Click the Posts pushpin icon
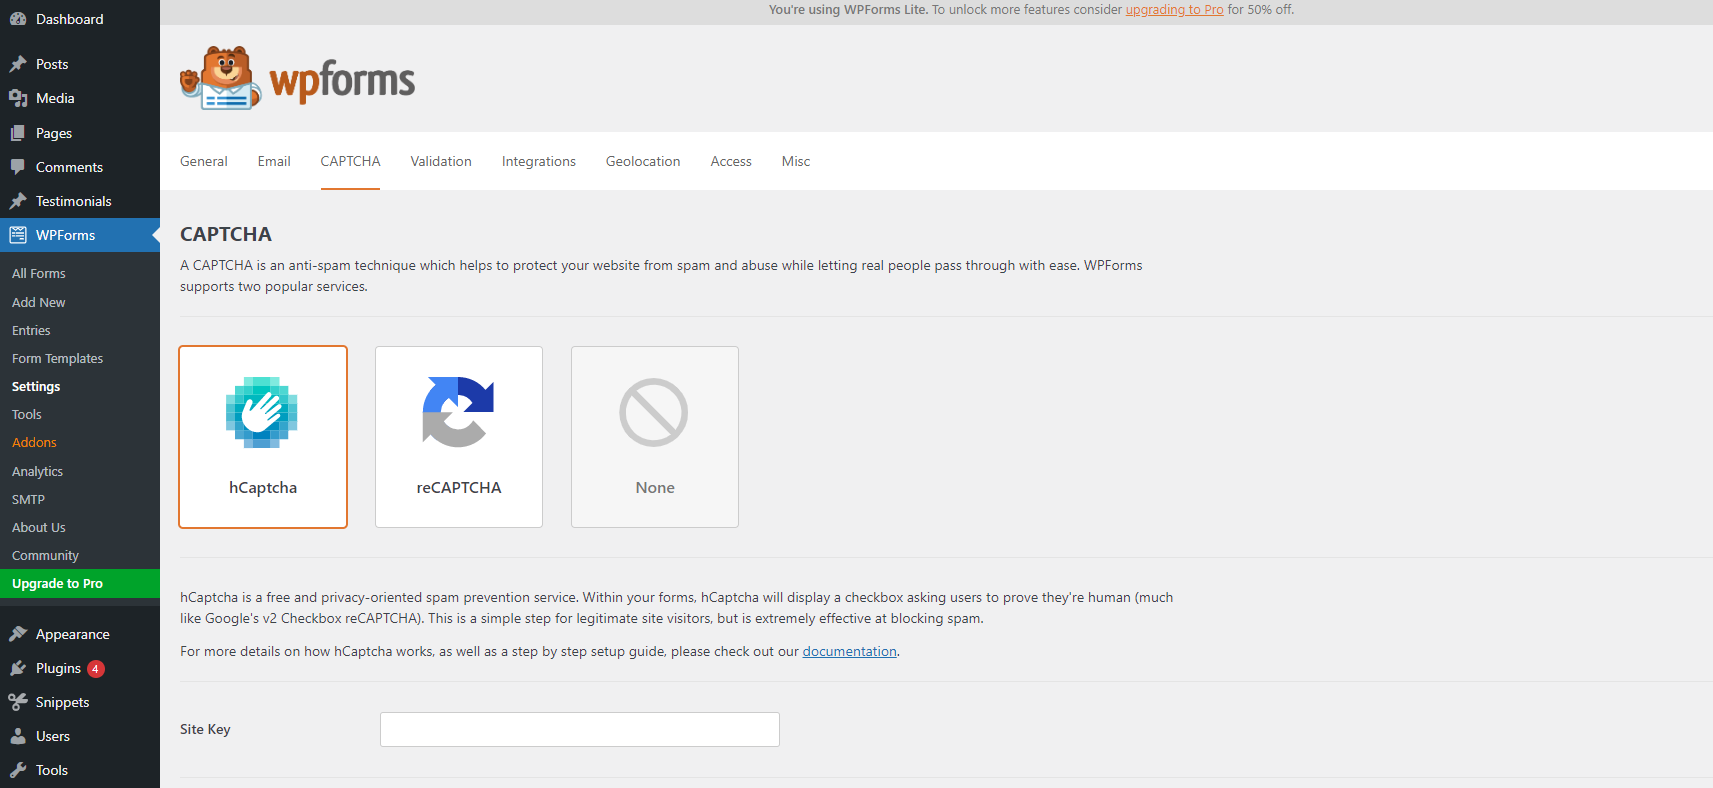 18,64
